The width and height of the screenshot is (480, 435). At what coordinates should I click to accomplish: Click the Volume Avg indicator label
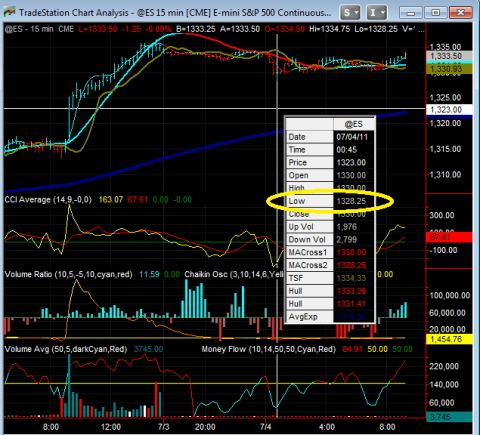pyautogui.click(x=66, y=349)
